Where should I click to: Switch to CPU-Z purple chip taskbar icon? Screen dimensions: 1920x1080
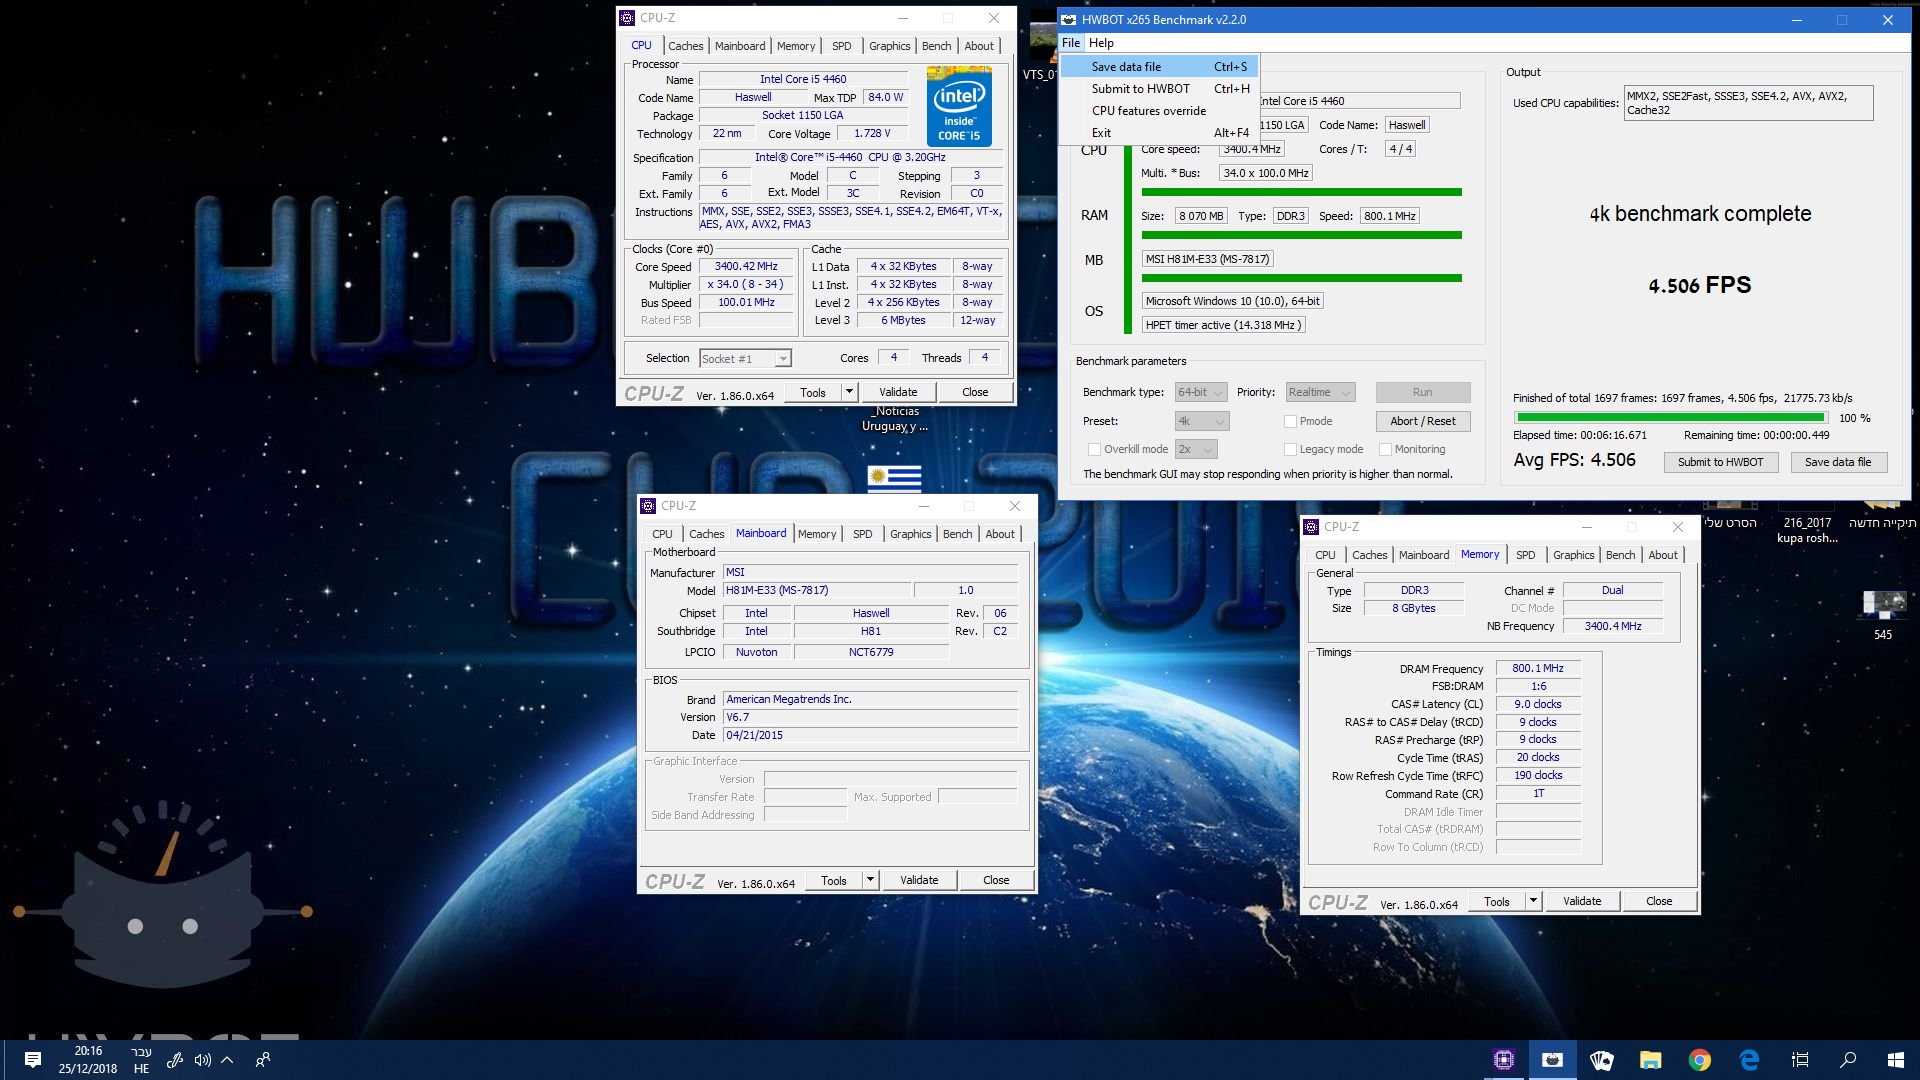[1504, 1060]
